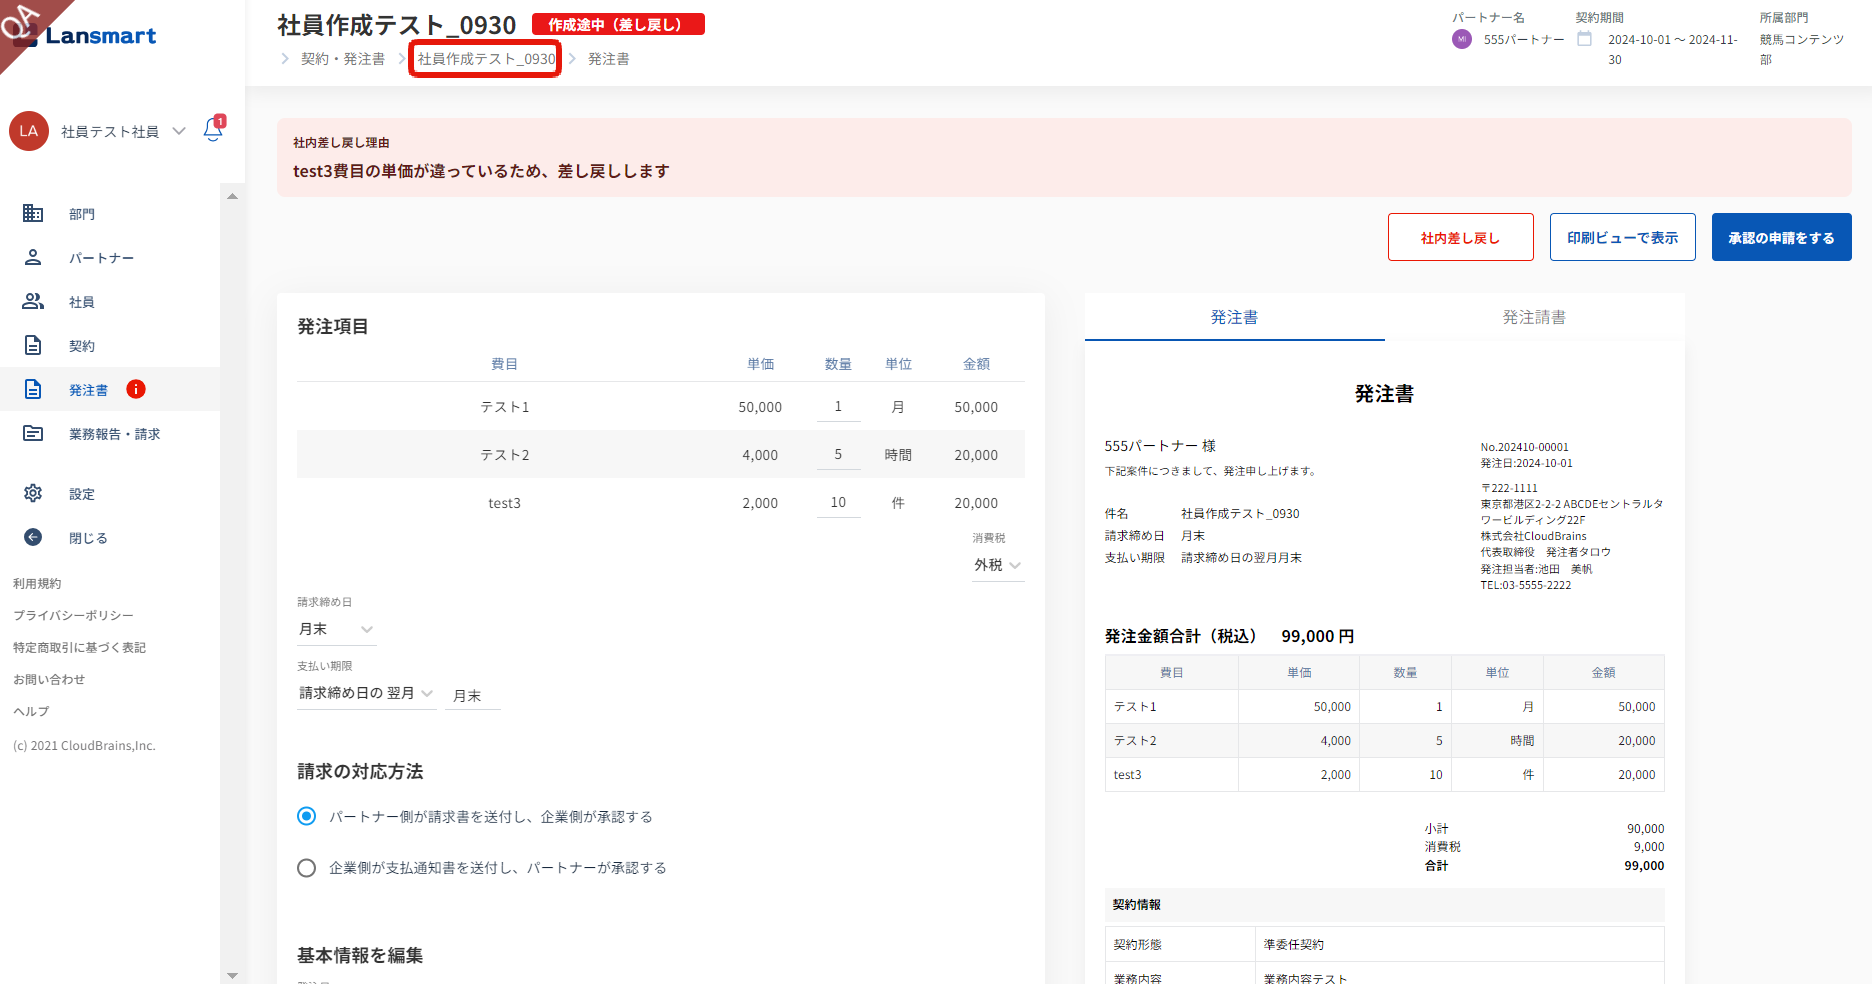Click the 社員作成テスト_0930 breadcrumb link
The image size is (1872, 984).
click(x=486, y=59)
